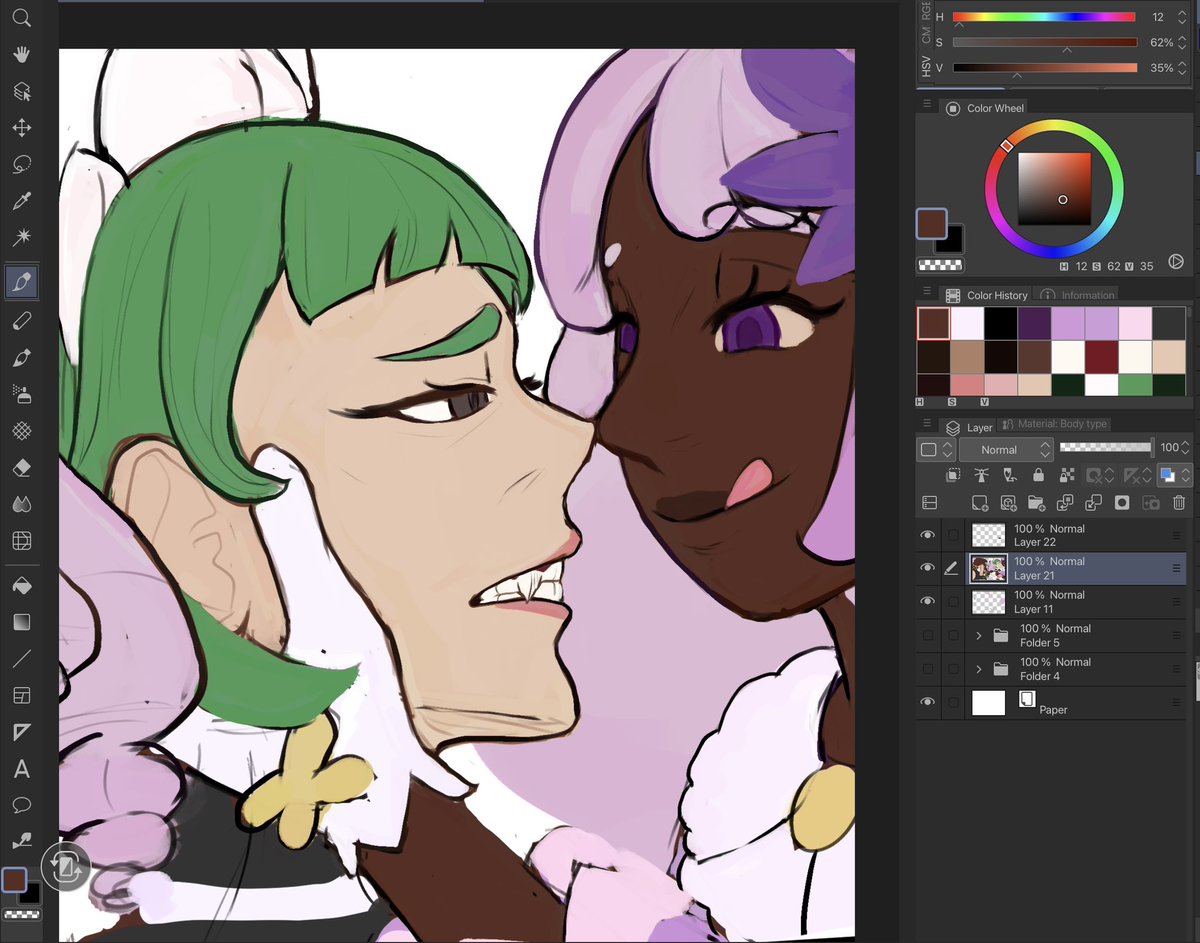
Task: Switch color wheel color space circular button
Action: 1176,262
